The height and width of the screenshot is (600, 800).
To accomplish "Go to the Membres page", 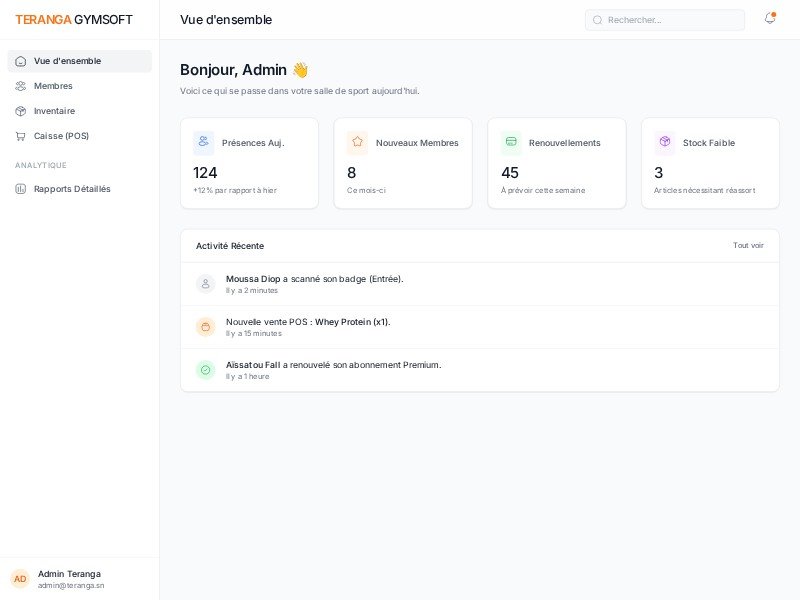I will [53, 86].
